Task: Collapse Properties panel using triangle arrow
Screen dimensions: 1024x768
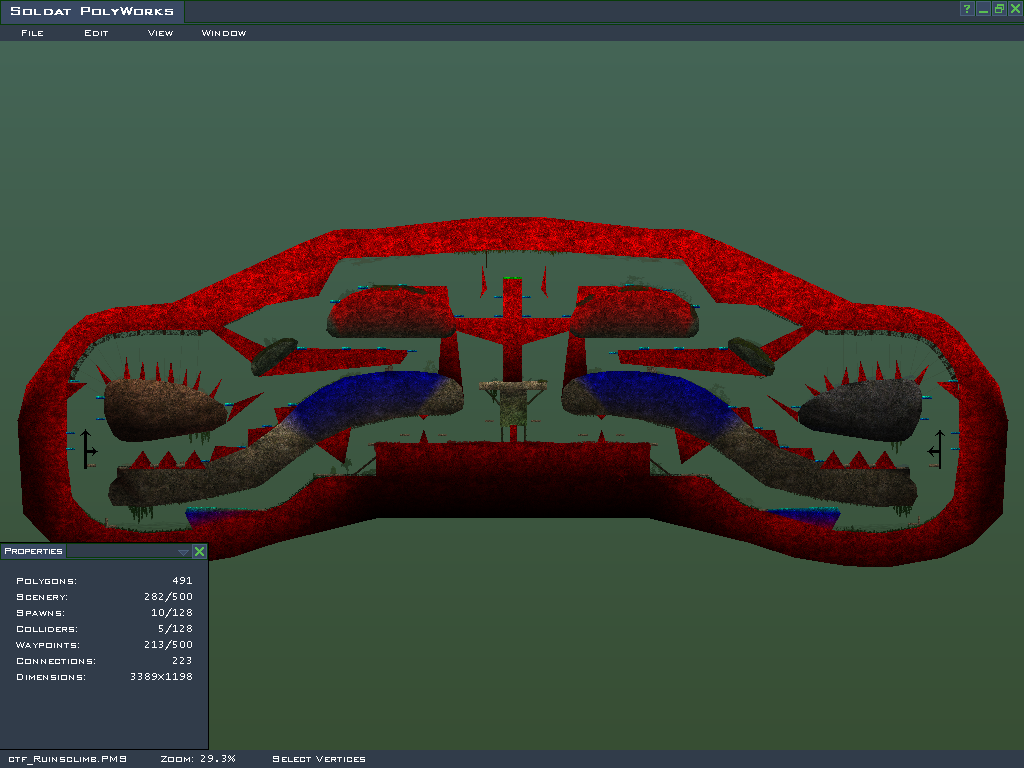Action: coord(183,552)
